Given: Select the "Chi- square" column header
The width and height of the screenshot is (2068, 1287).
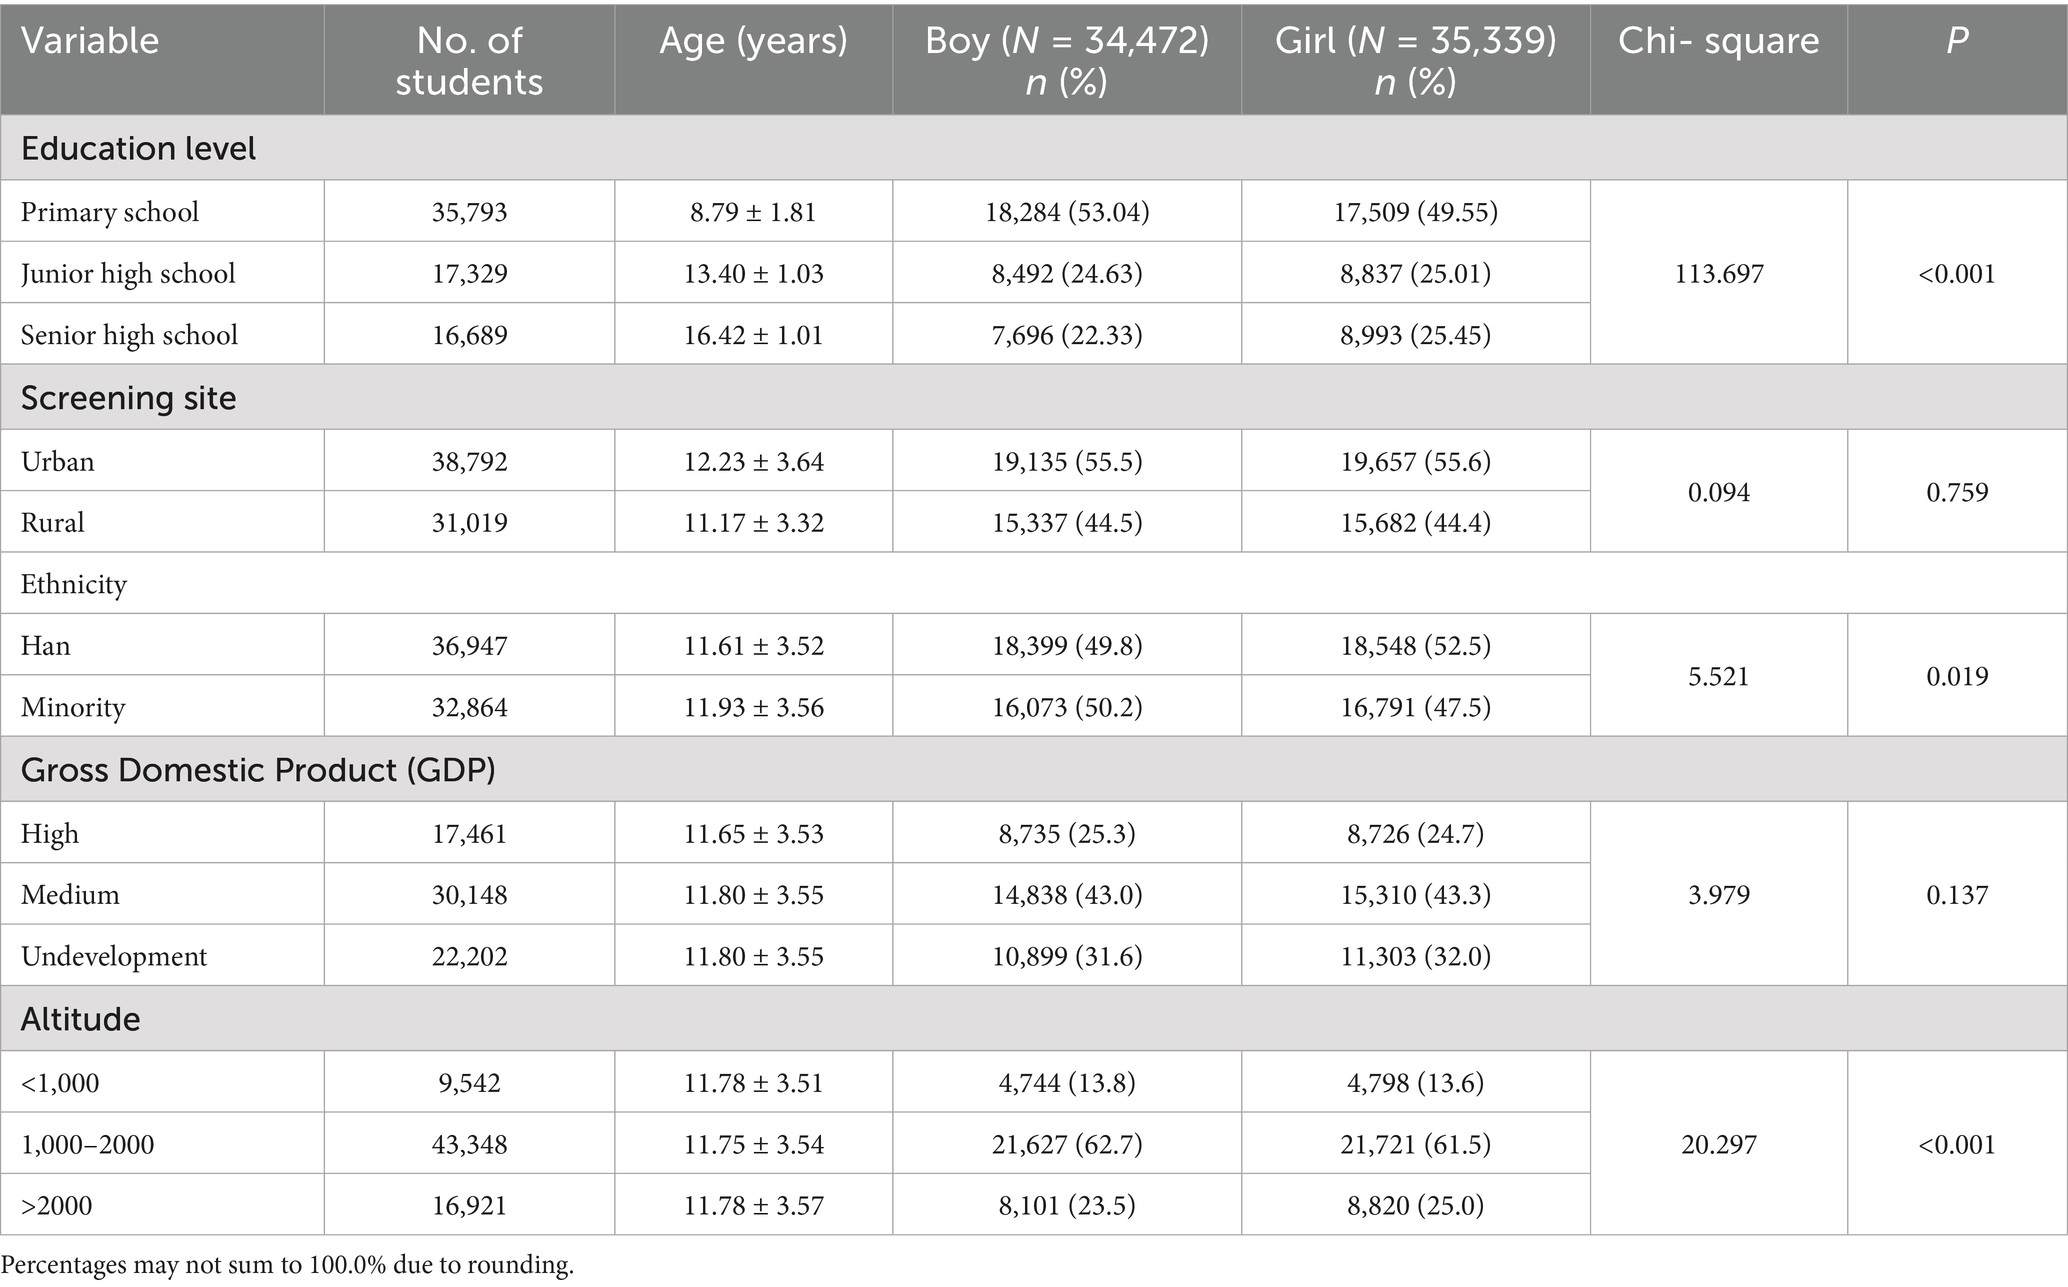Looking at the screenshot, I should click(x=1718, y=41).
